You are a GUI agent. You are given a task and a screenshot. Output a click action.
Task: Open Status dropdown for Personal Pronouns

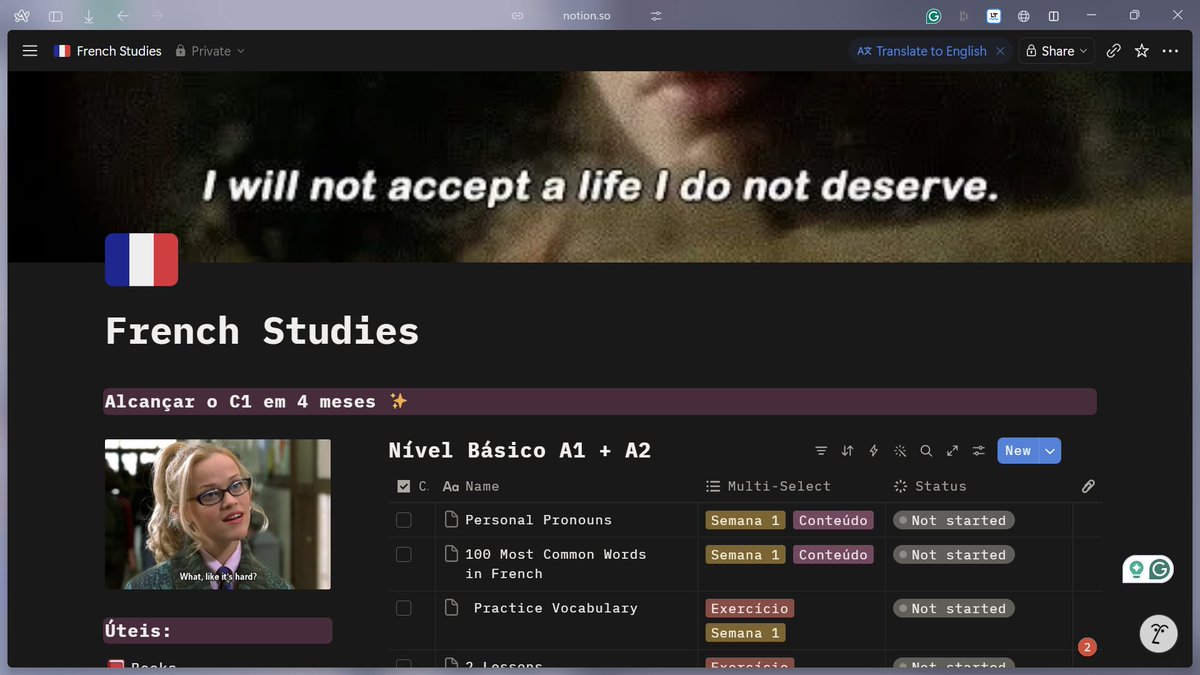click(x=953, y=520)
